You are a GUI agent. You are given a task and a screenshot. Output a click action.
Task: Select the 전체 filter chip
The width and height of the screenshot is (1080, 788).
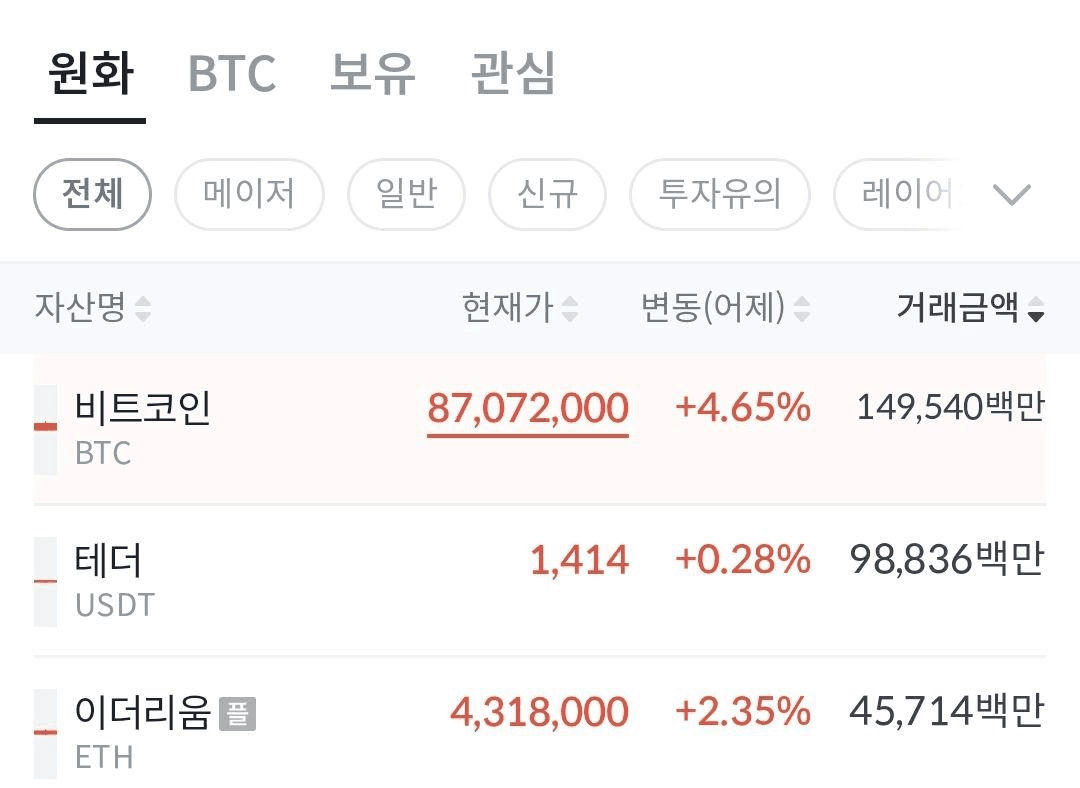click(x=92, y=194)
